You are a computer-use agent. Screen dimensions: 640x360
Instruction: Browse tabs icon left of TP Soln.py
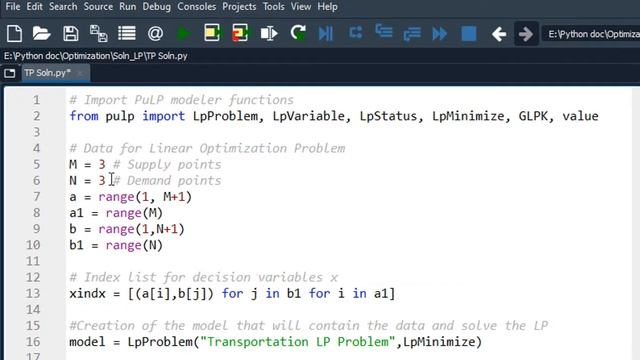10,73
